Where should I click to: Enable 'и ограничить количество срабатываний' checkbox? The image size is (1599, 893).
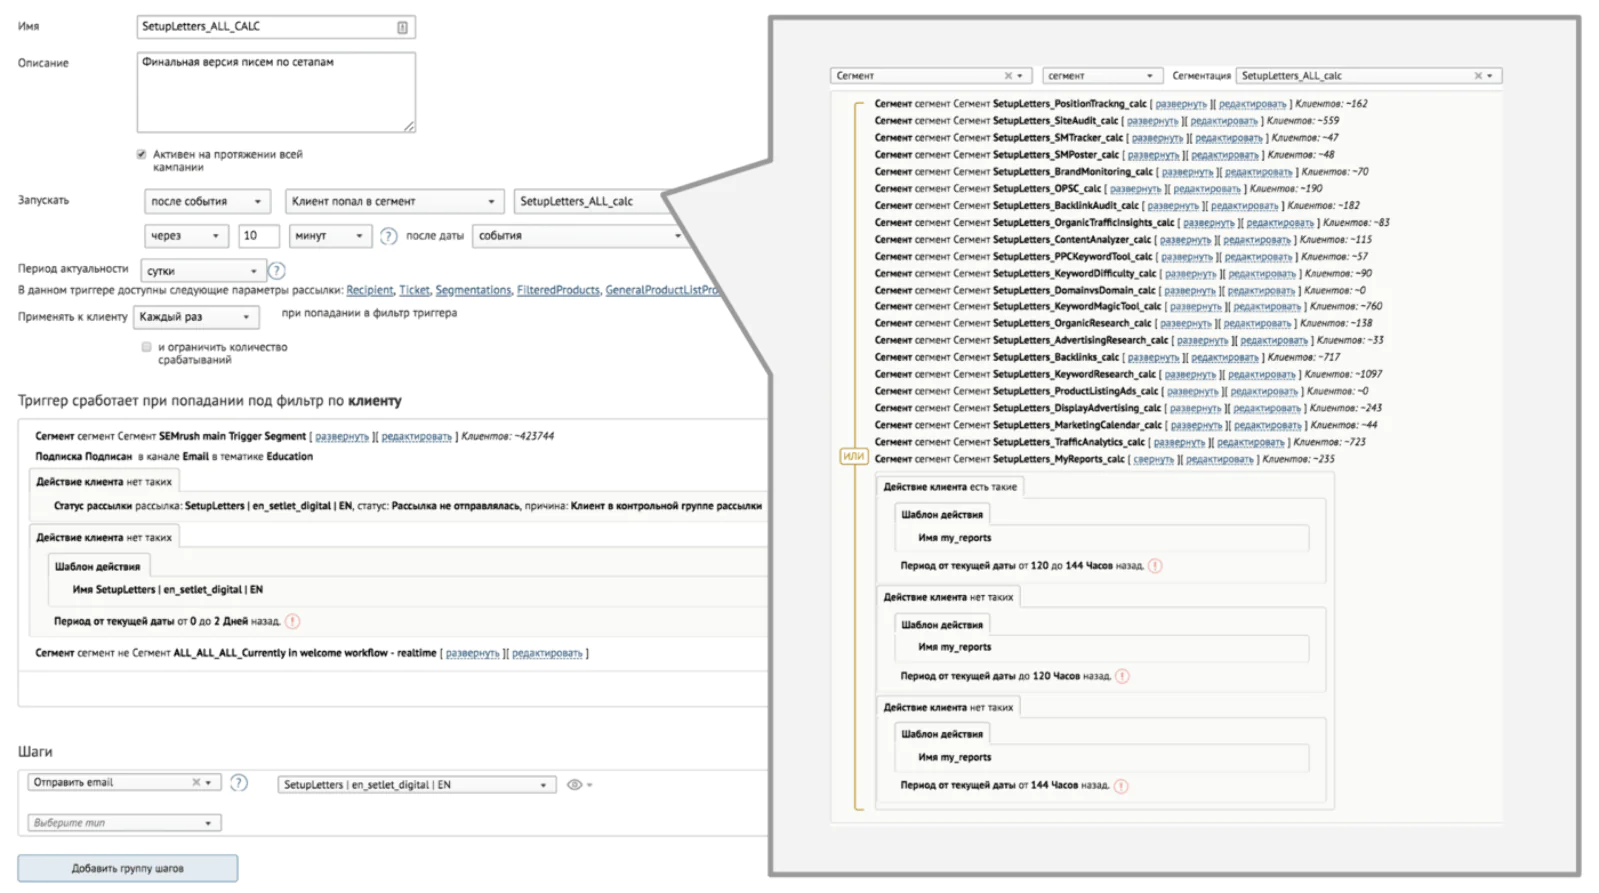pyautogui.click(x=146, y=347)
